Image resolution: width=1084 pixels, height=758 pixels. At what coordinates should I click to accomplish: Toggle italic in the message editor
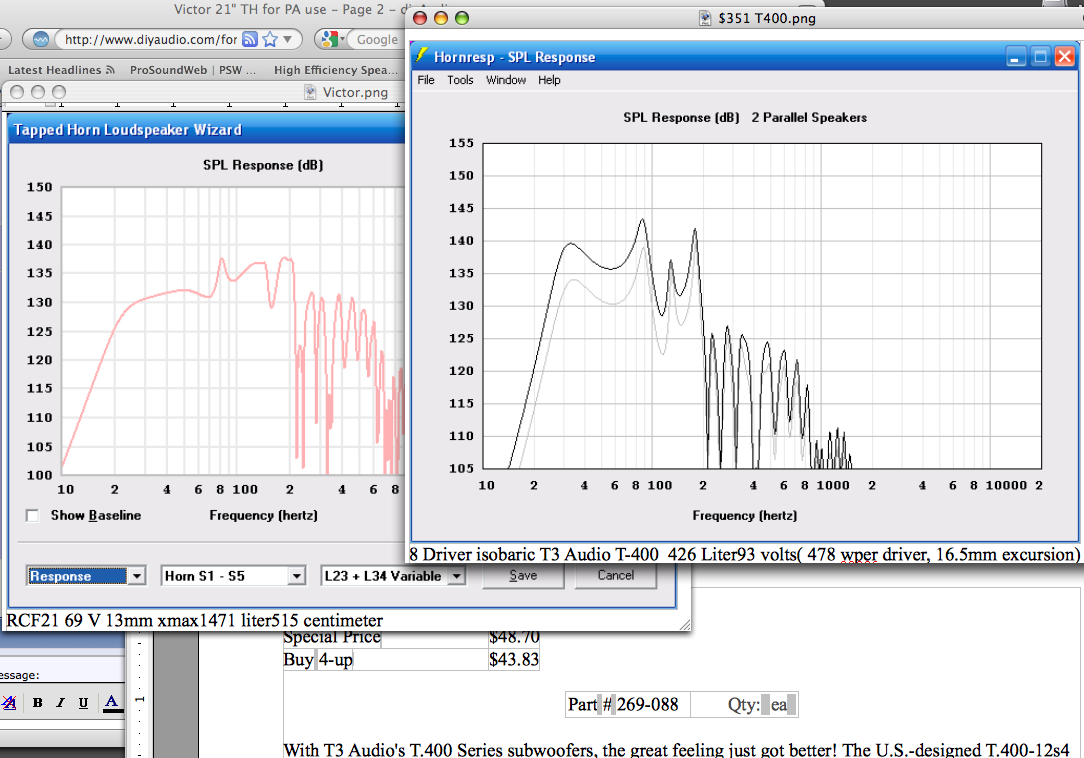point(60,703)
